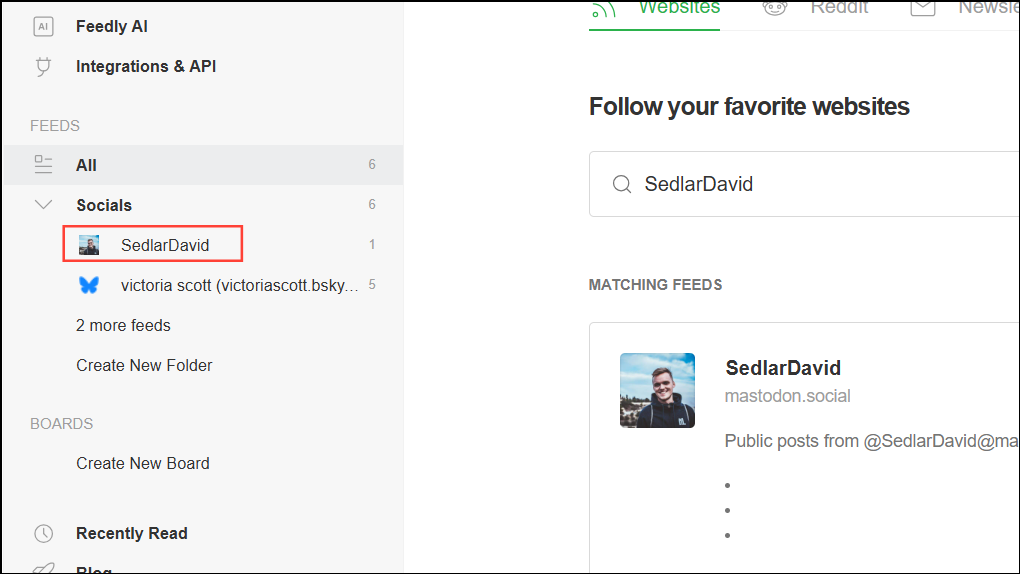Viewport: 1020px width, 574px height.
Task: Click the Reddit tab icon
Action: click(x=774, y=8)
